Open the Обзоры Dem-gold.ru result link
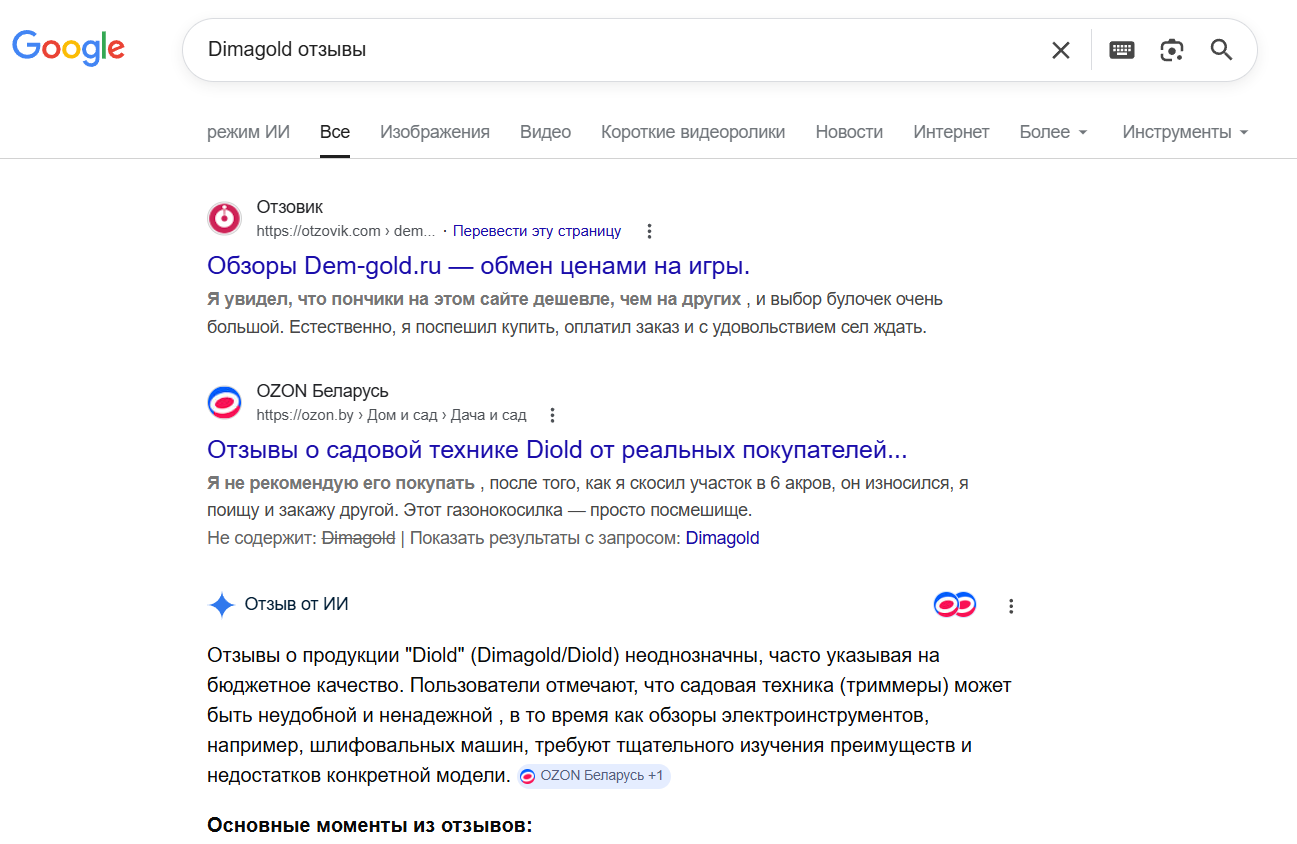 (478, 266)
